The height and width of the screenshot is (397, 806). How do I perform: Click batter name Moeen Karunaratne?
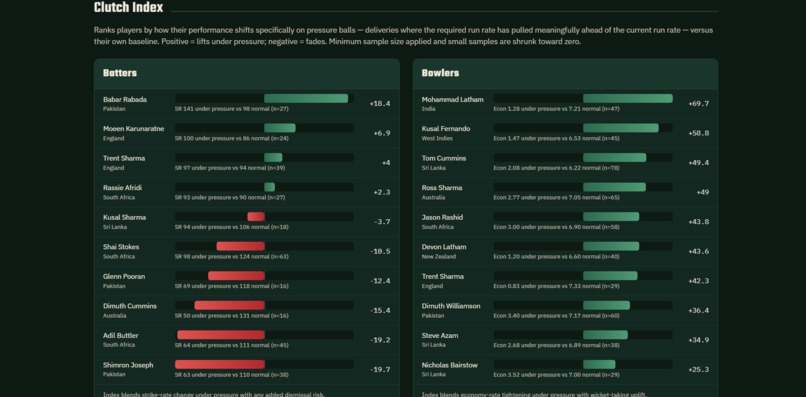coord(133,129)
